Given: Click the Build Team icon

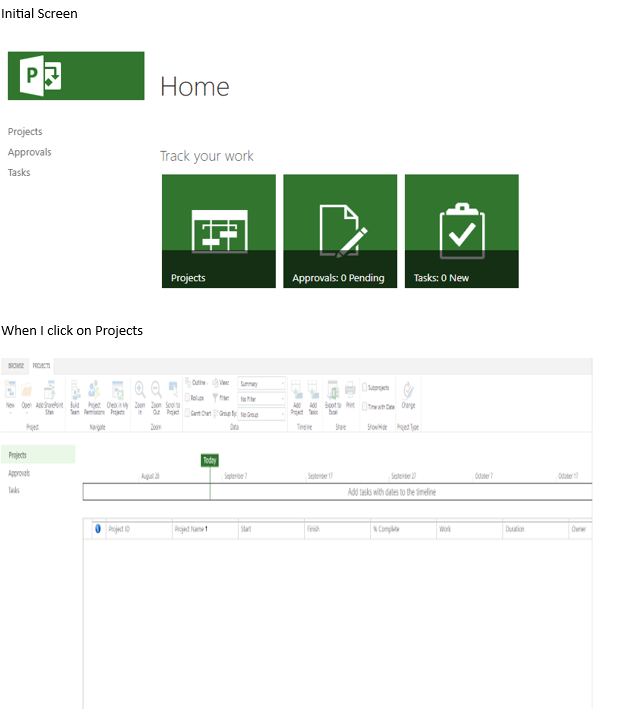Looking at the screenshot, I should [x=75, y=397].
